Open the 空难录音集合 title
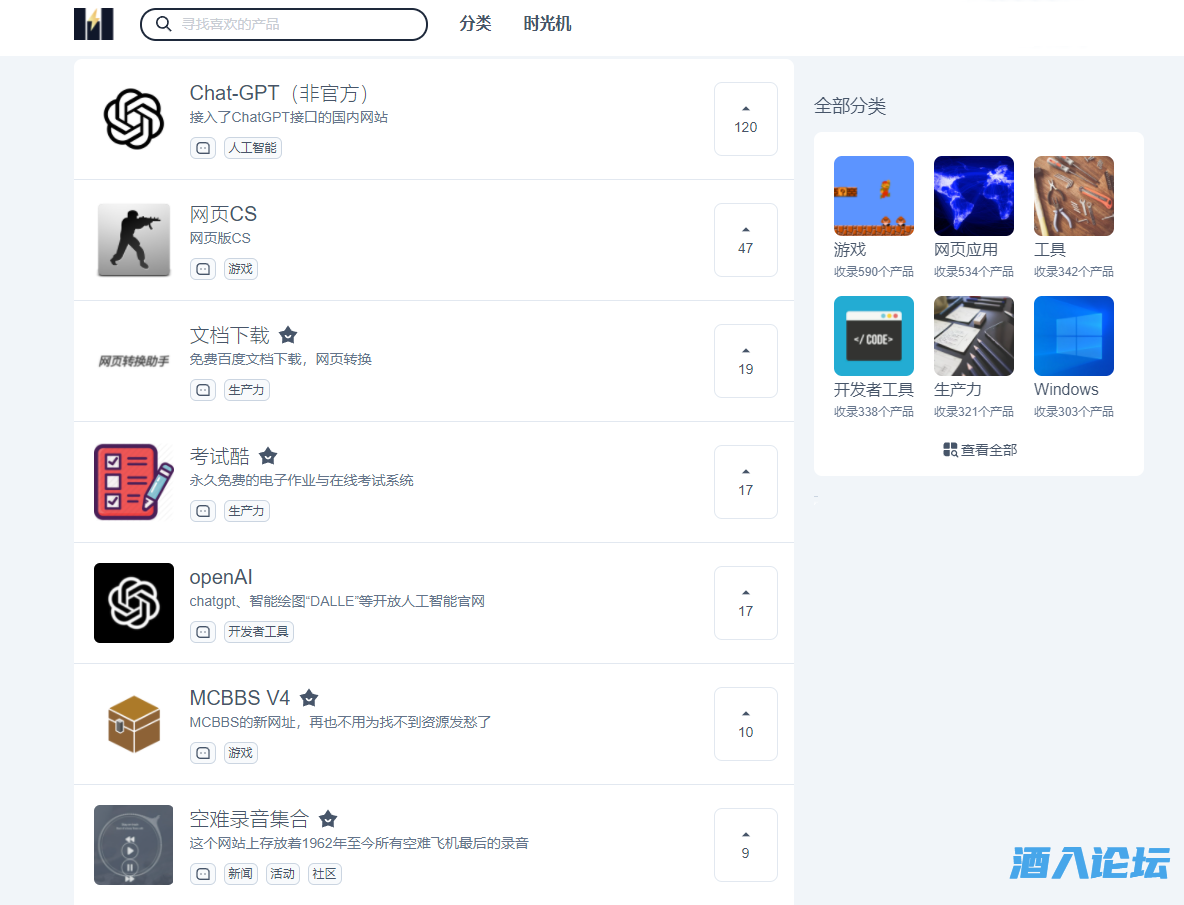The height and width of the screenshot is (905, 1184). (250, 819)
